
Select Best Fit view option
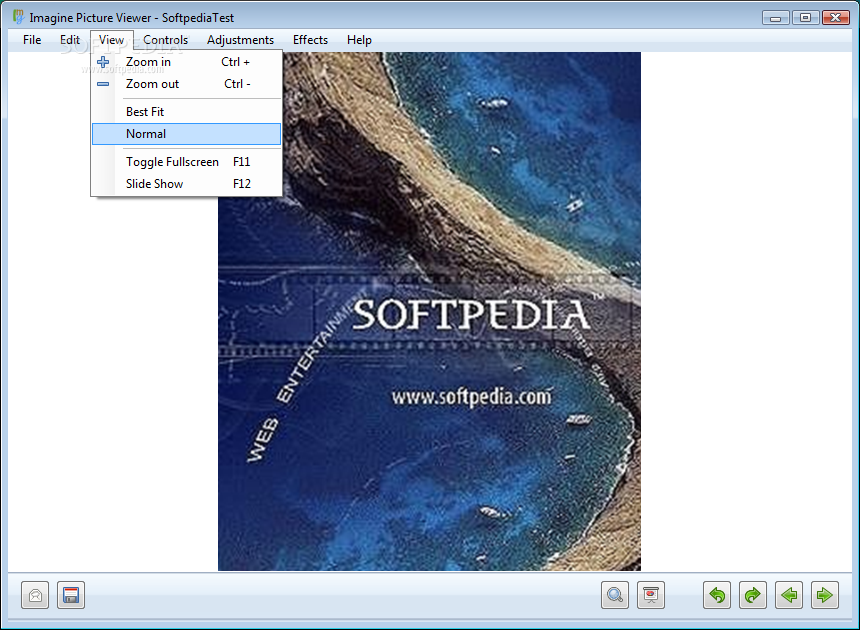[x=186, y=112]
